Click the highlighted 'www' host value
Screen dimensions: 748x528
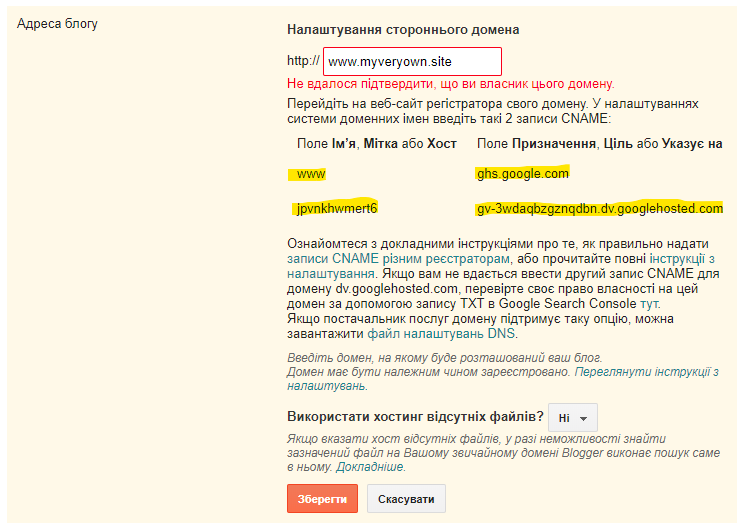pyautogui.click(x=311, y=174)
